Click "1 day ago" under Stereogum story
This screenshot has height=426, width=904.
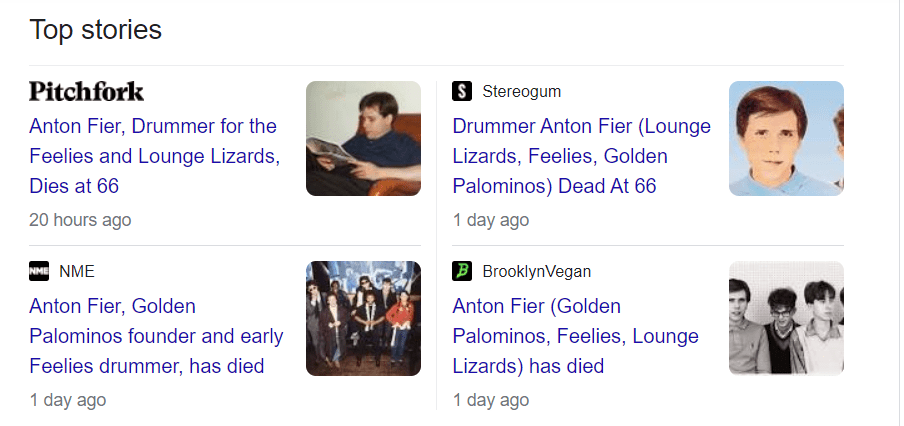(x=491, y=220)
